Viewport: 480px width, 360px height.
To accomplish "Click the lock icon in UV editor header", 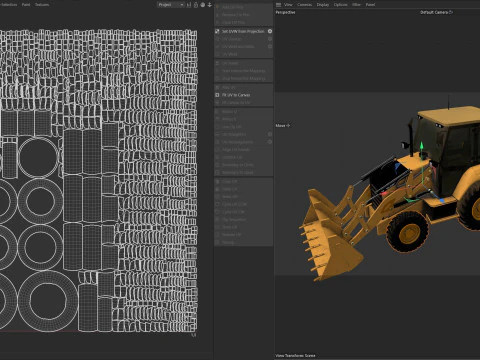I will (196, 5).
